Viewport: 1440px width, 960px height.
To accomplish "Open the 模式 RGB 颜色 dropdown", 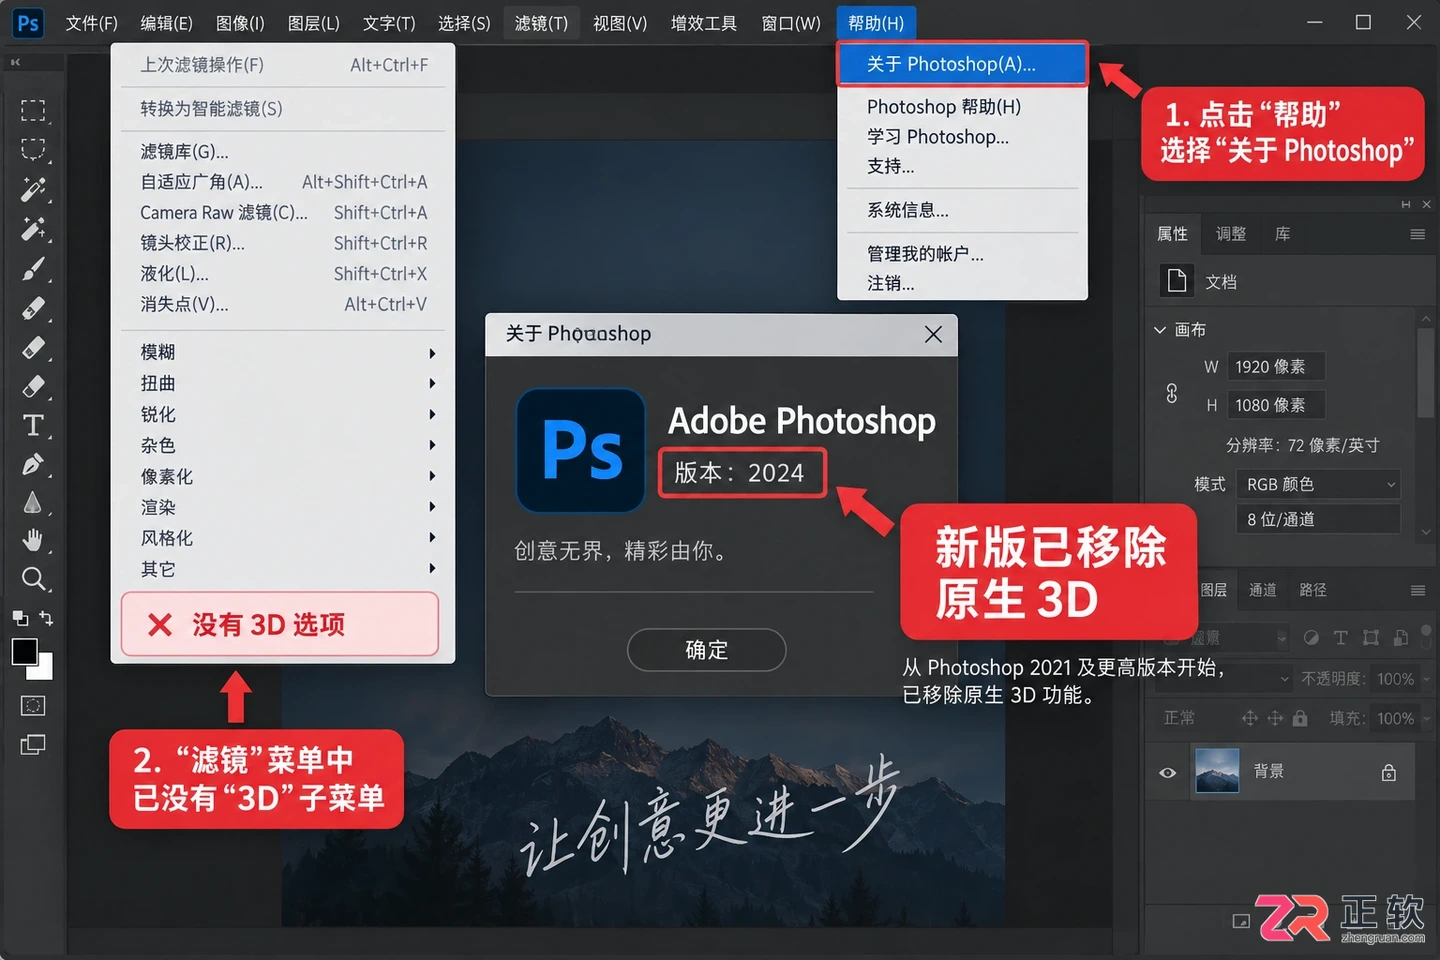I will (1318, 484).
